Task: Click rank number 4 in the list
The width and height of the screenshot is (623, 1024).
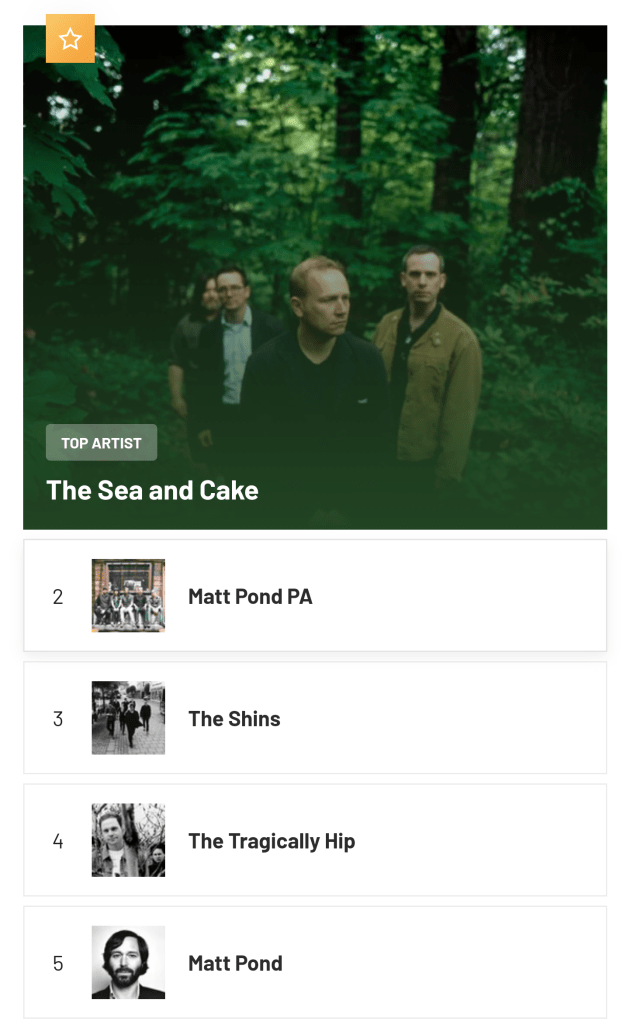Action: pyautogui.click(x=58, y=841)
